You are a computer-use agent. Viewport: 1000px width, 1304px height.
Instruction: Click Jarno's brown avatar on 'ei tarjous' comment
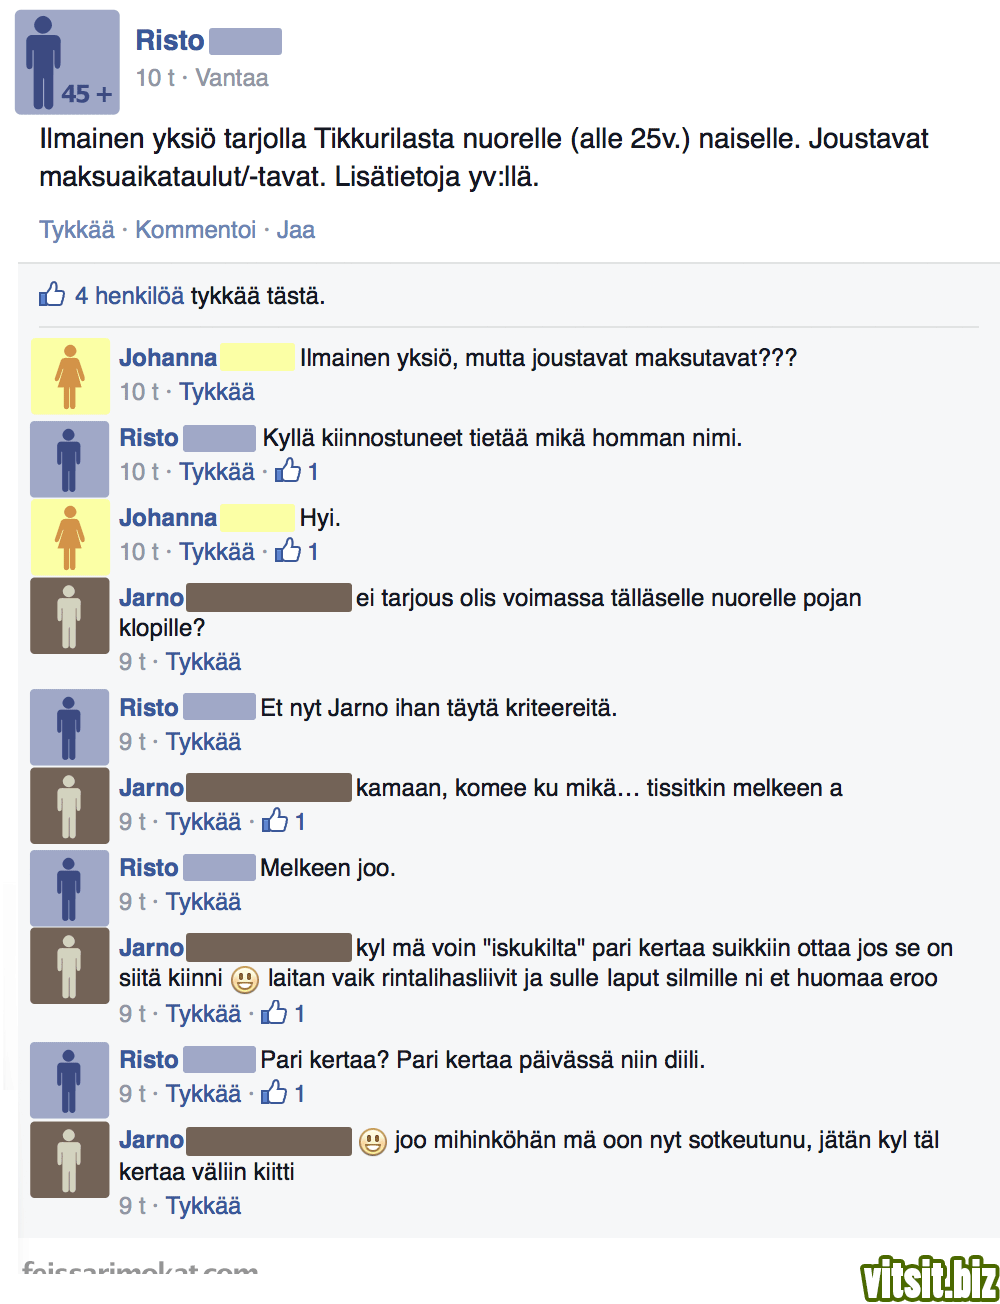point(69,616)
